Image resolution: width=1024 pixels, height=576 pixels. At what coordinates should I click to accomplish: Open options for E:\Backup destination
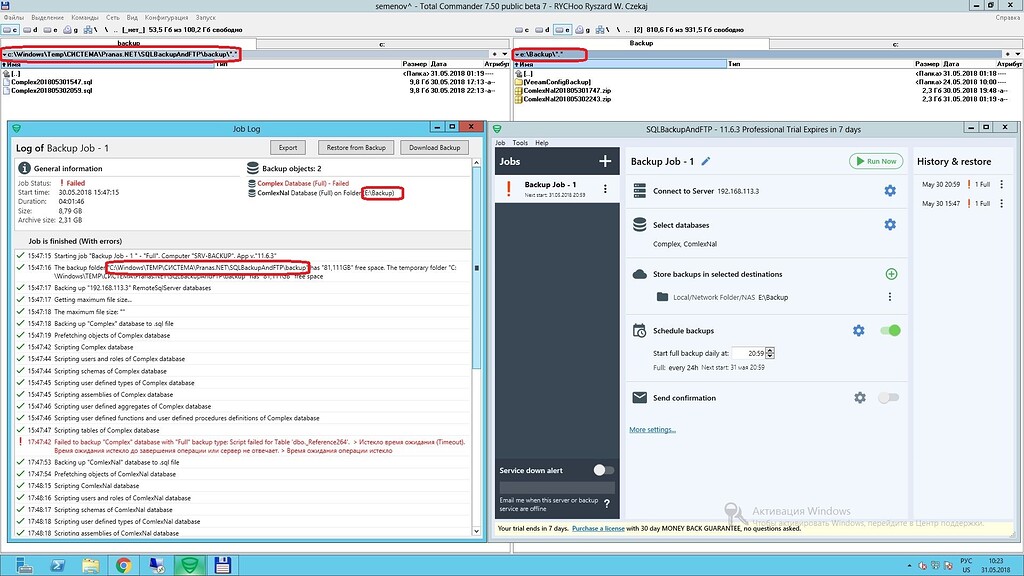click(x=890, y=297)
